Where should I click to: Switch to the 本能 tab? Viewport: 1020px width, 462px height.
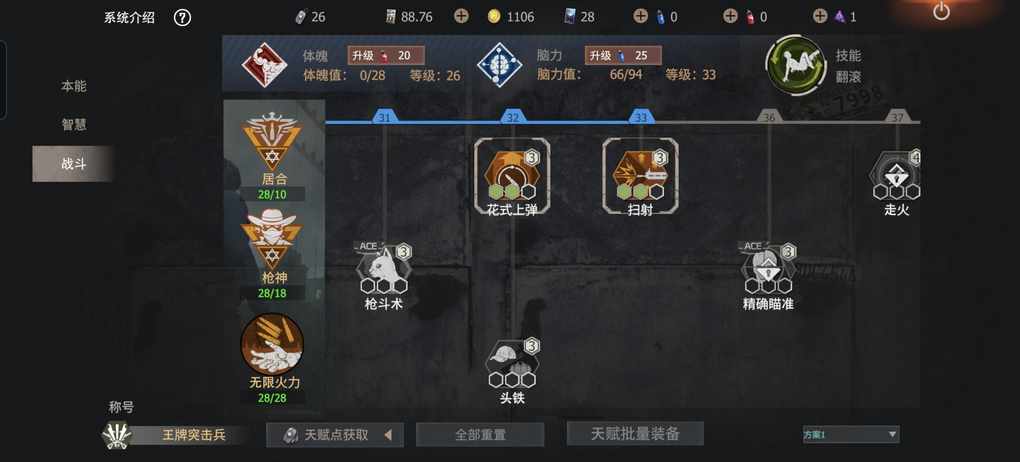point(74,86)
